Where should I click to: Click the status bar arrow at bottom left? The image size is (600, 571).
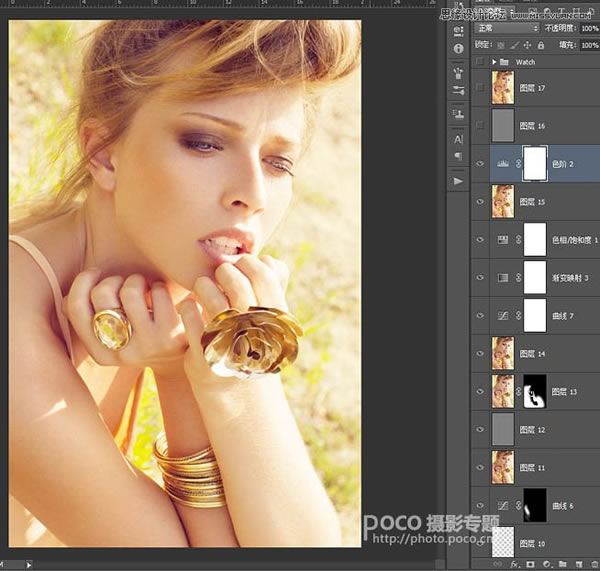point(29,564)
